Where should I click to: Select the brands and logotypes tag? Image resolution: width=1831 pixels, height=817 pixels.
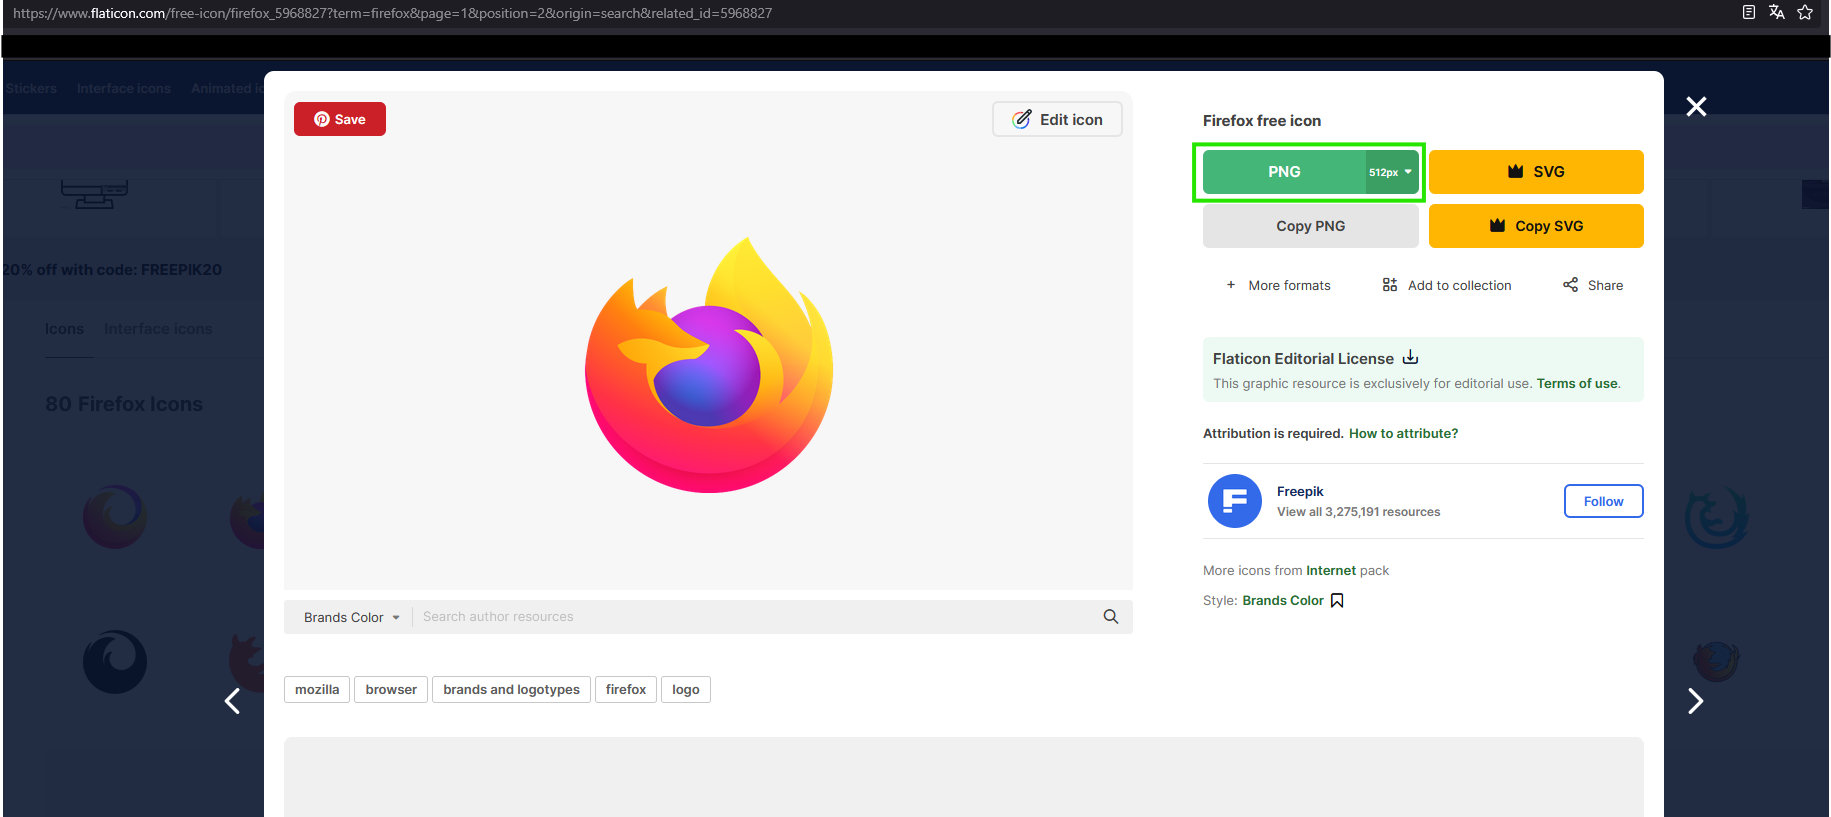tap(511, 689)
